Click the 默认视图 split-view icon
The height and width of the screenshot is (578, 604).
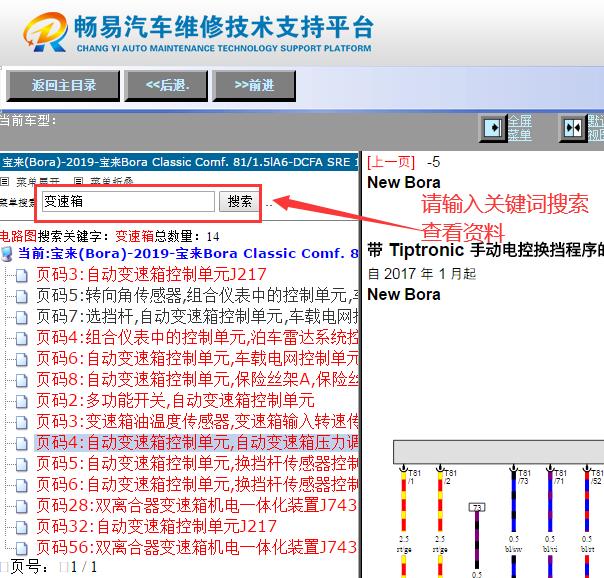[573, 127]
